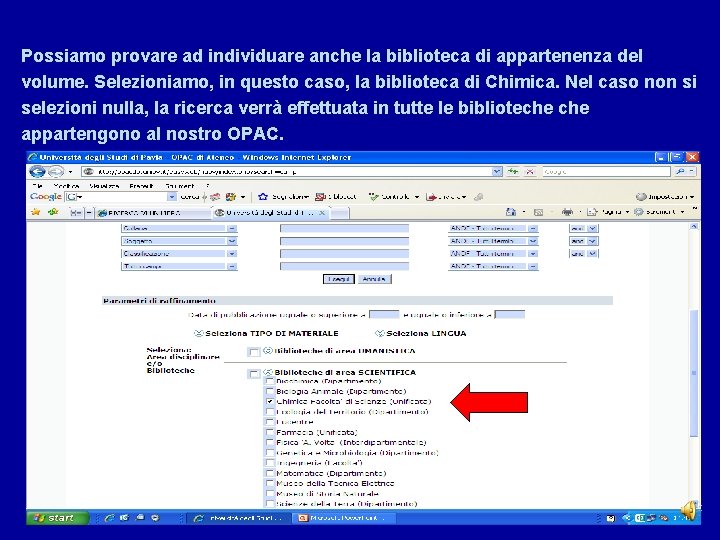The width and height of the screenshot is (720, 540).
Task: Tick the Scienze della Terra checkbox
Action: tap(270, 504)
